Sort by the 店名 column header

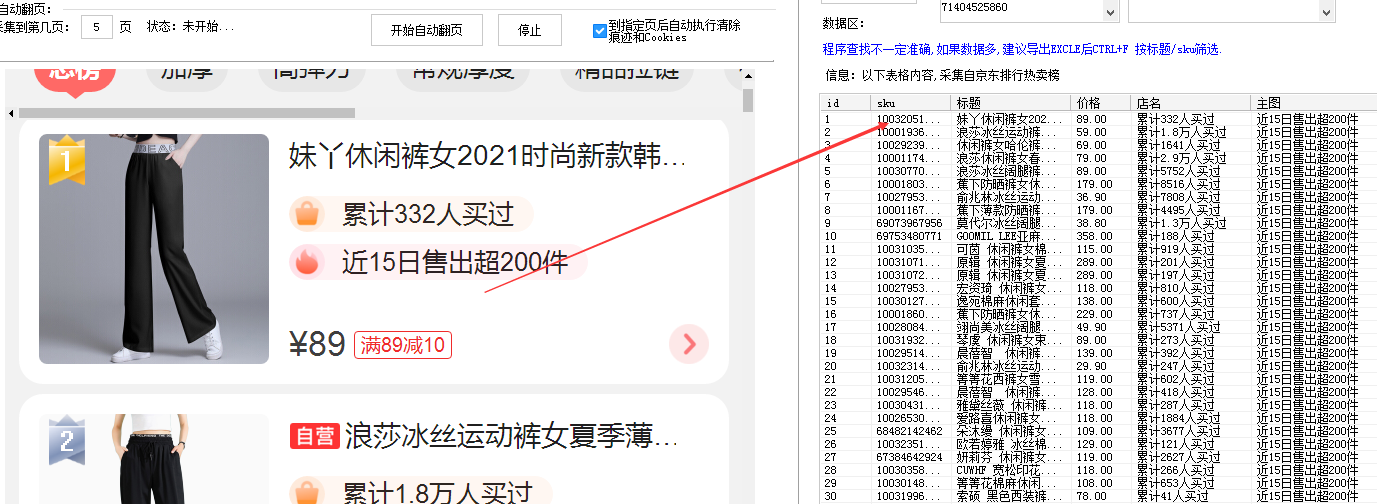1190,103
